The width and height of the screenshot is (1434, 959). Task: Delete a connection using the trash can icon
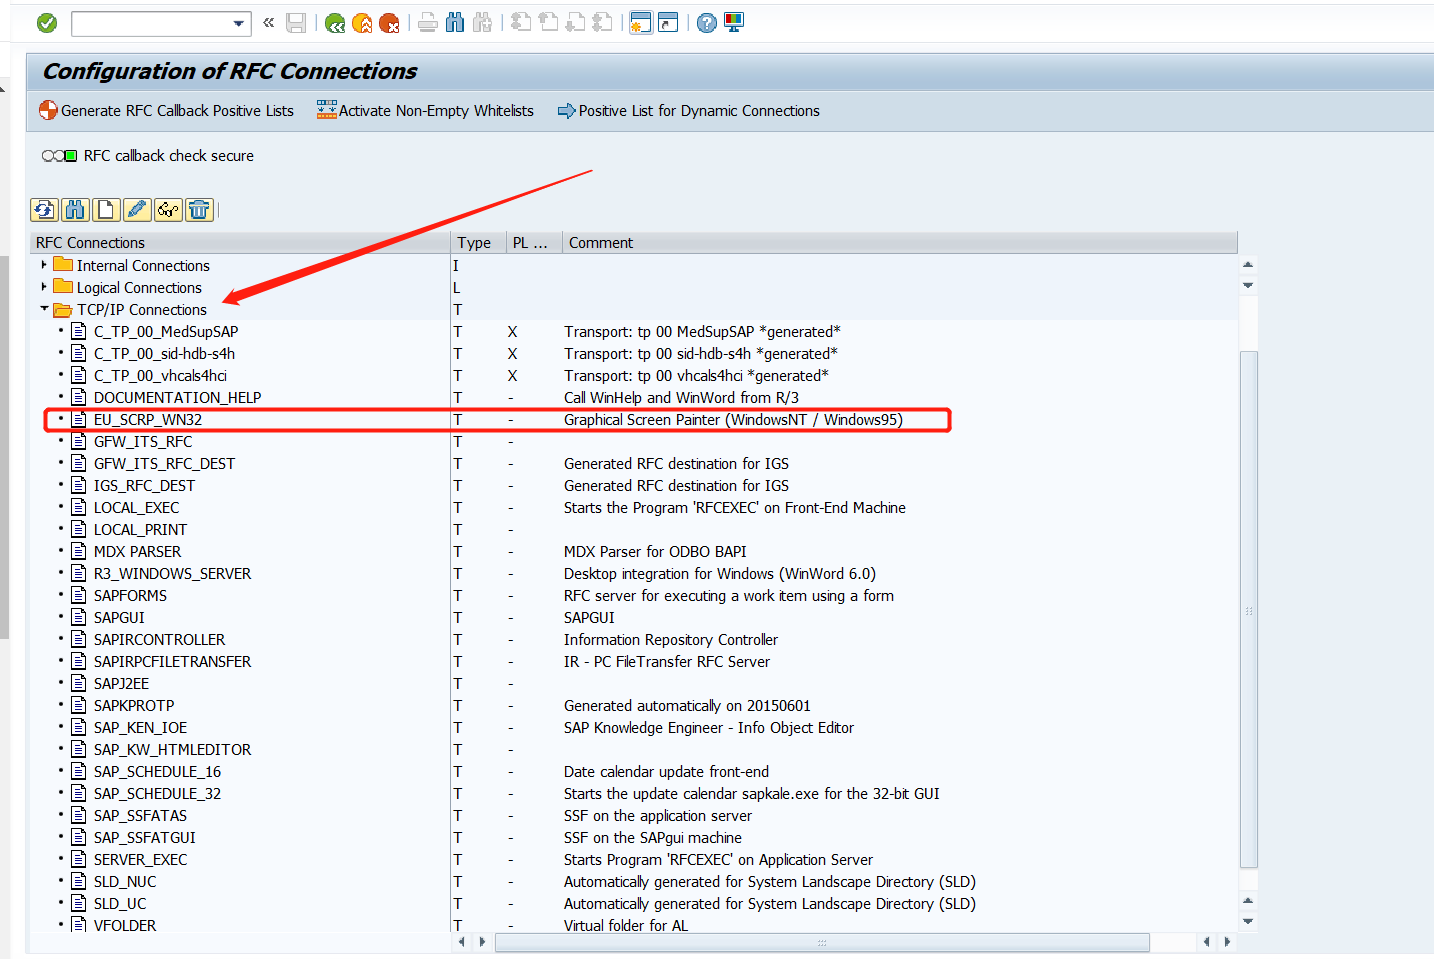(198, 210)
